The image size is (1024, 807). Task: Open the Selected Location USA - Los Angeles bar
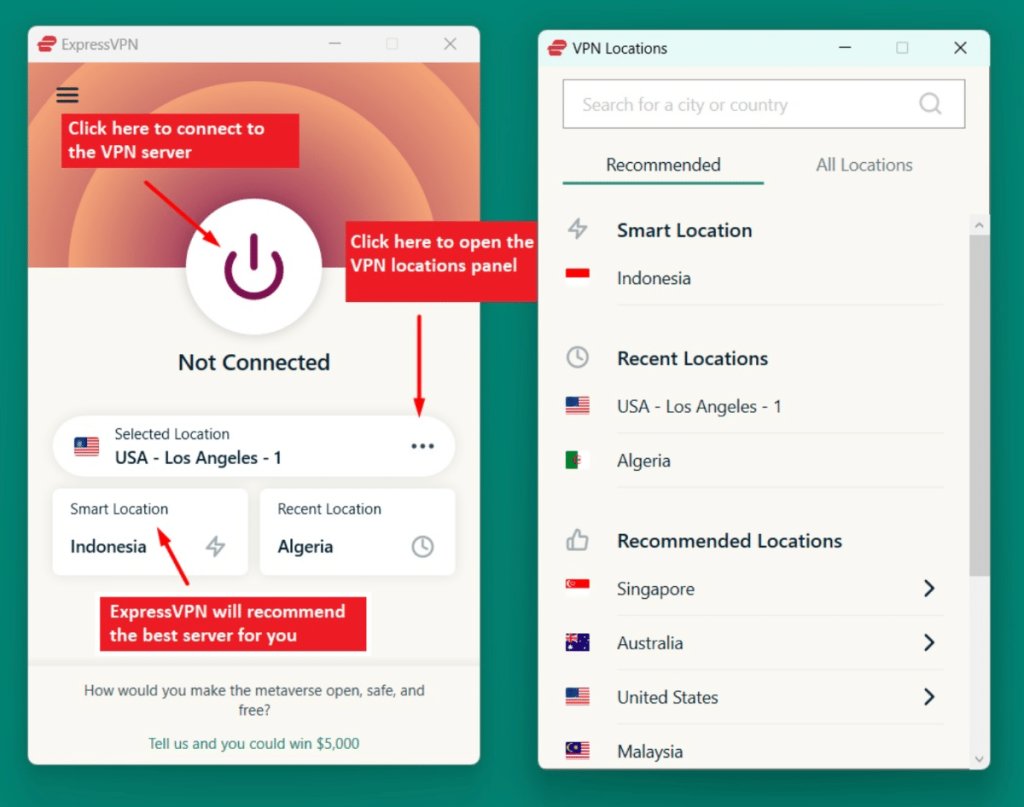tap(253, 447)
